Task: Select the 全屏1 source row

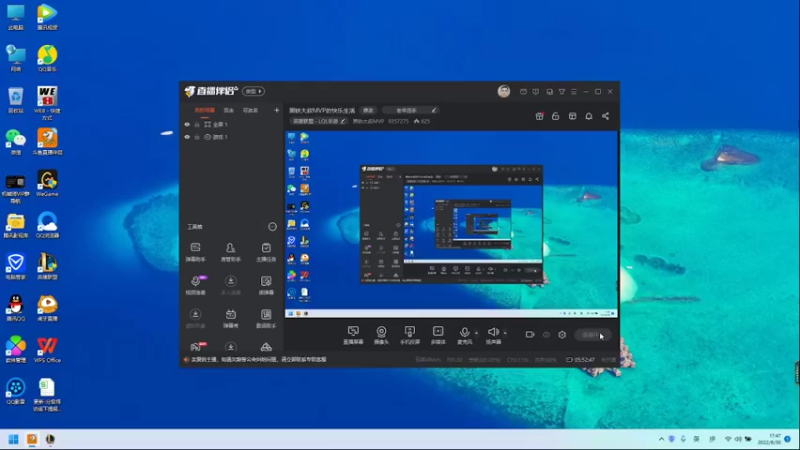Action: pos(232,124)
